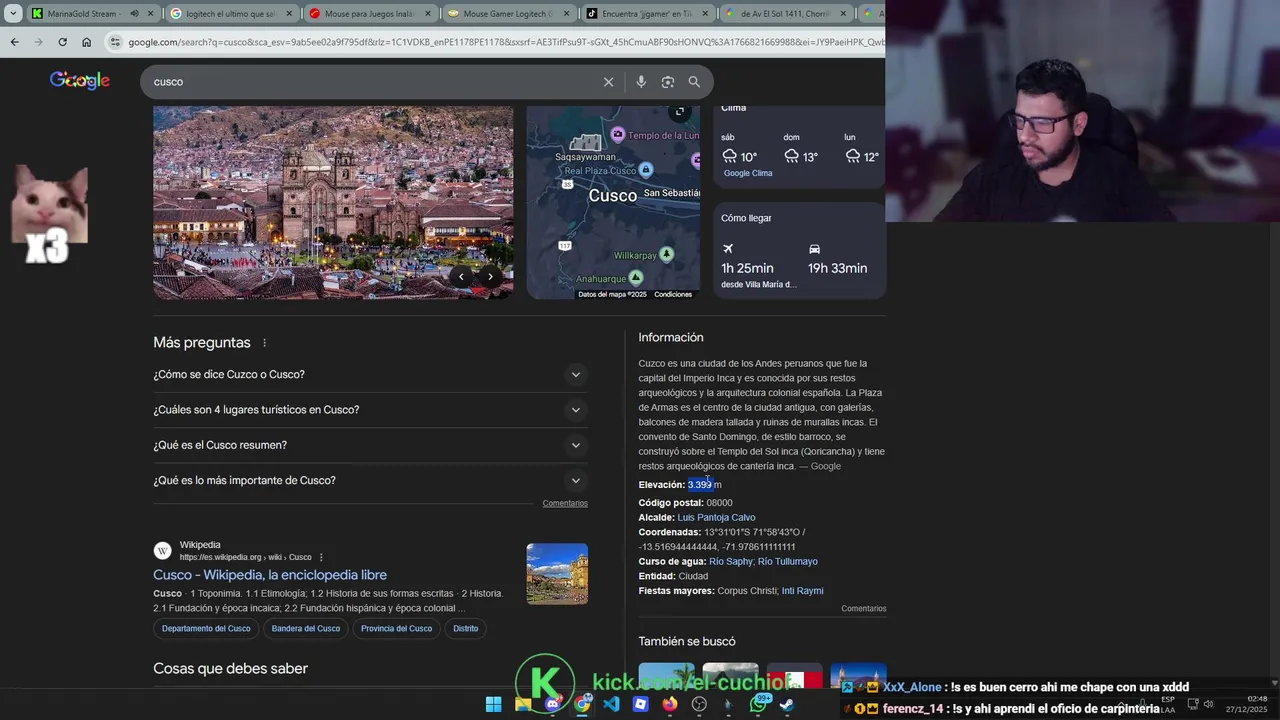Reload the page with the refresh icon
This screenshot has width=1280, height=720.
click(62, 42)
